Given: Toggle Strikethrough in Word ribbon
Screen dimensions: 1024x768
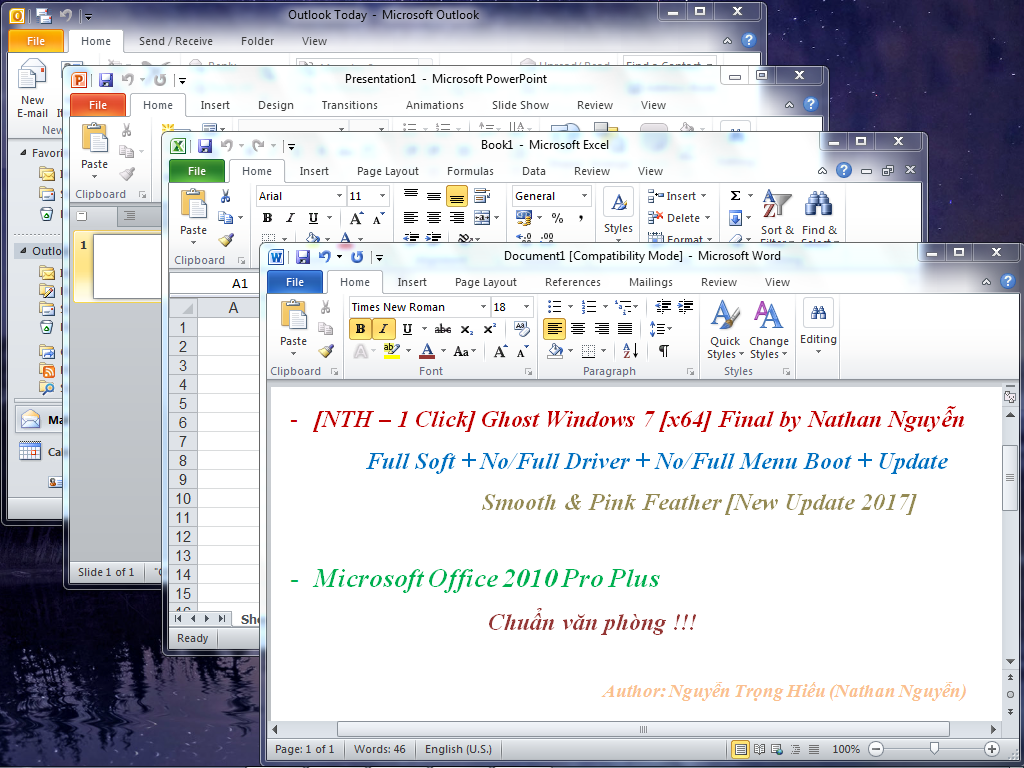Looking at the screenshot, I should point(443,329).
